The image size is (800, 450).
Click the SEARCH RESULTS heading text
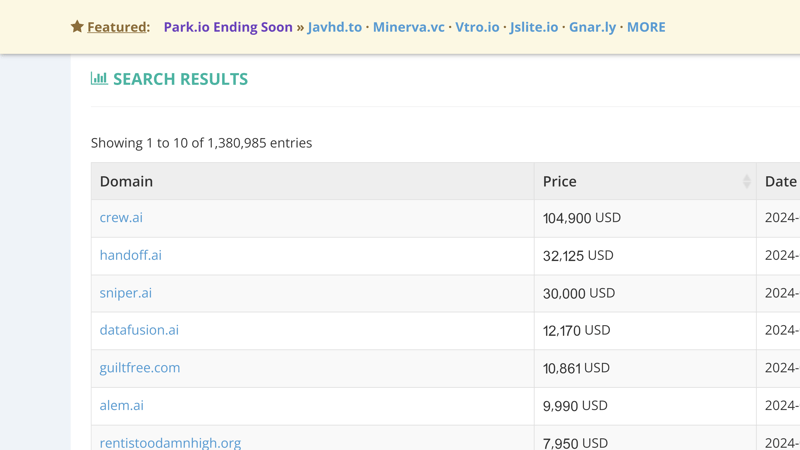pos(181,79)
